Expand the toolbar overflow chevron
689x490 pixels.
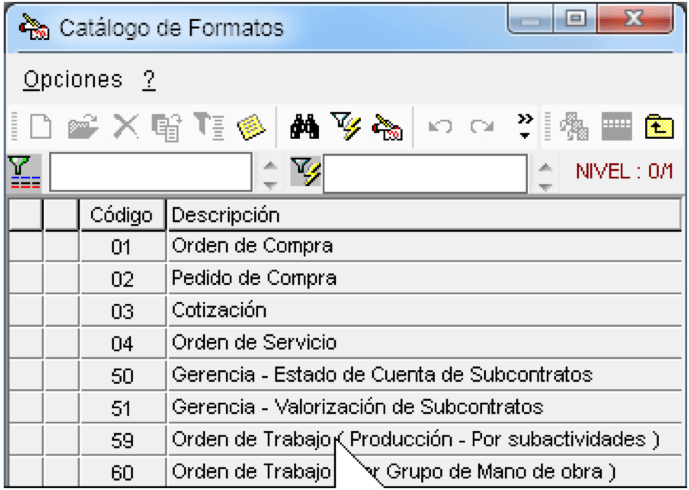pos(525,127)
